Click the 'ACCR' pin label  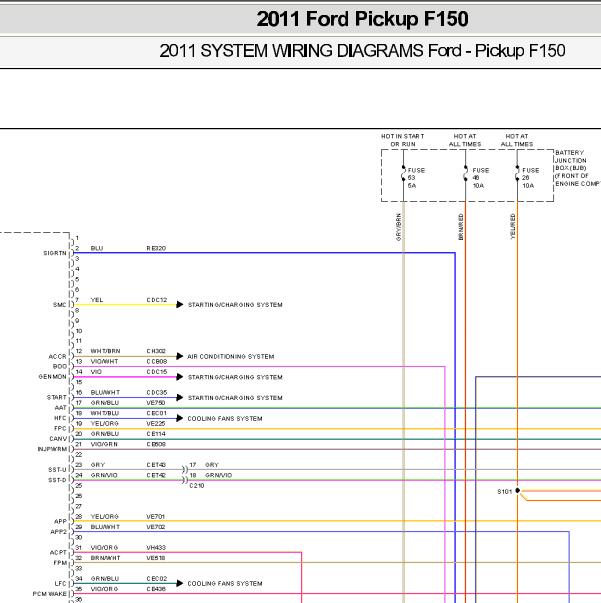point(57,356)
